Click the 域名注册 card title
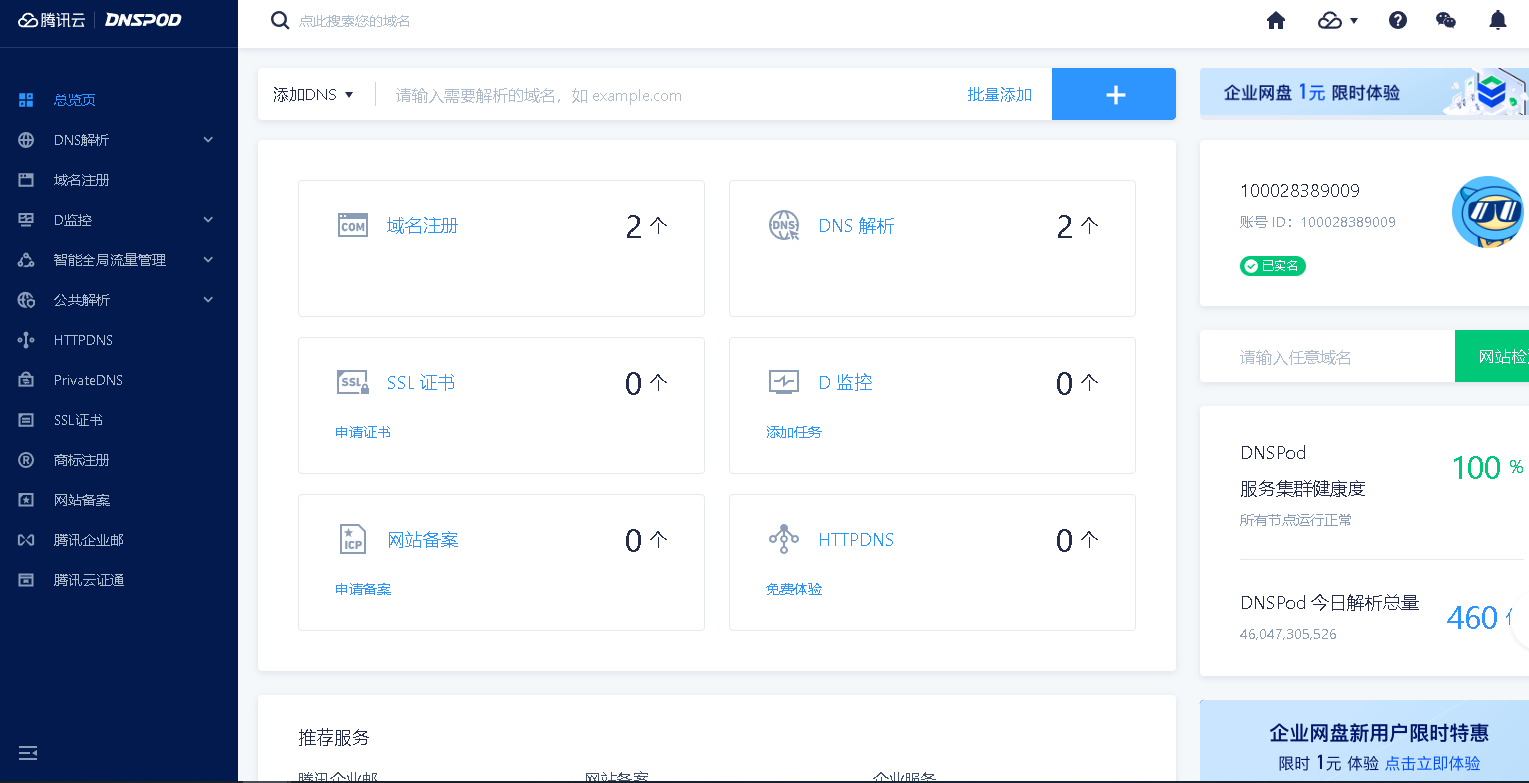 click(422, 226)
